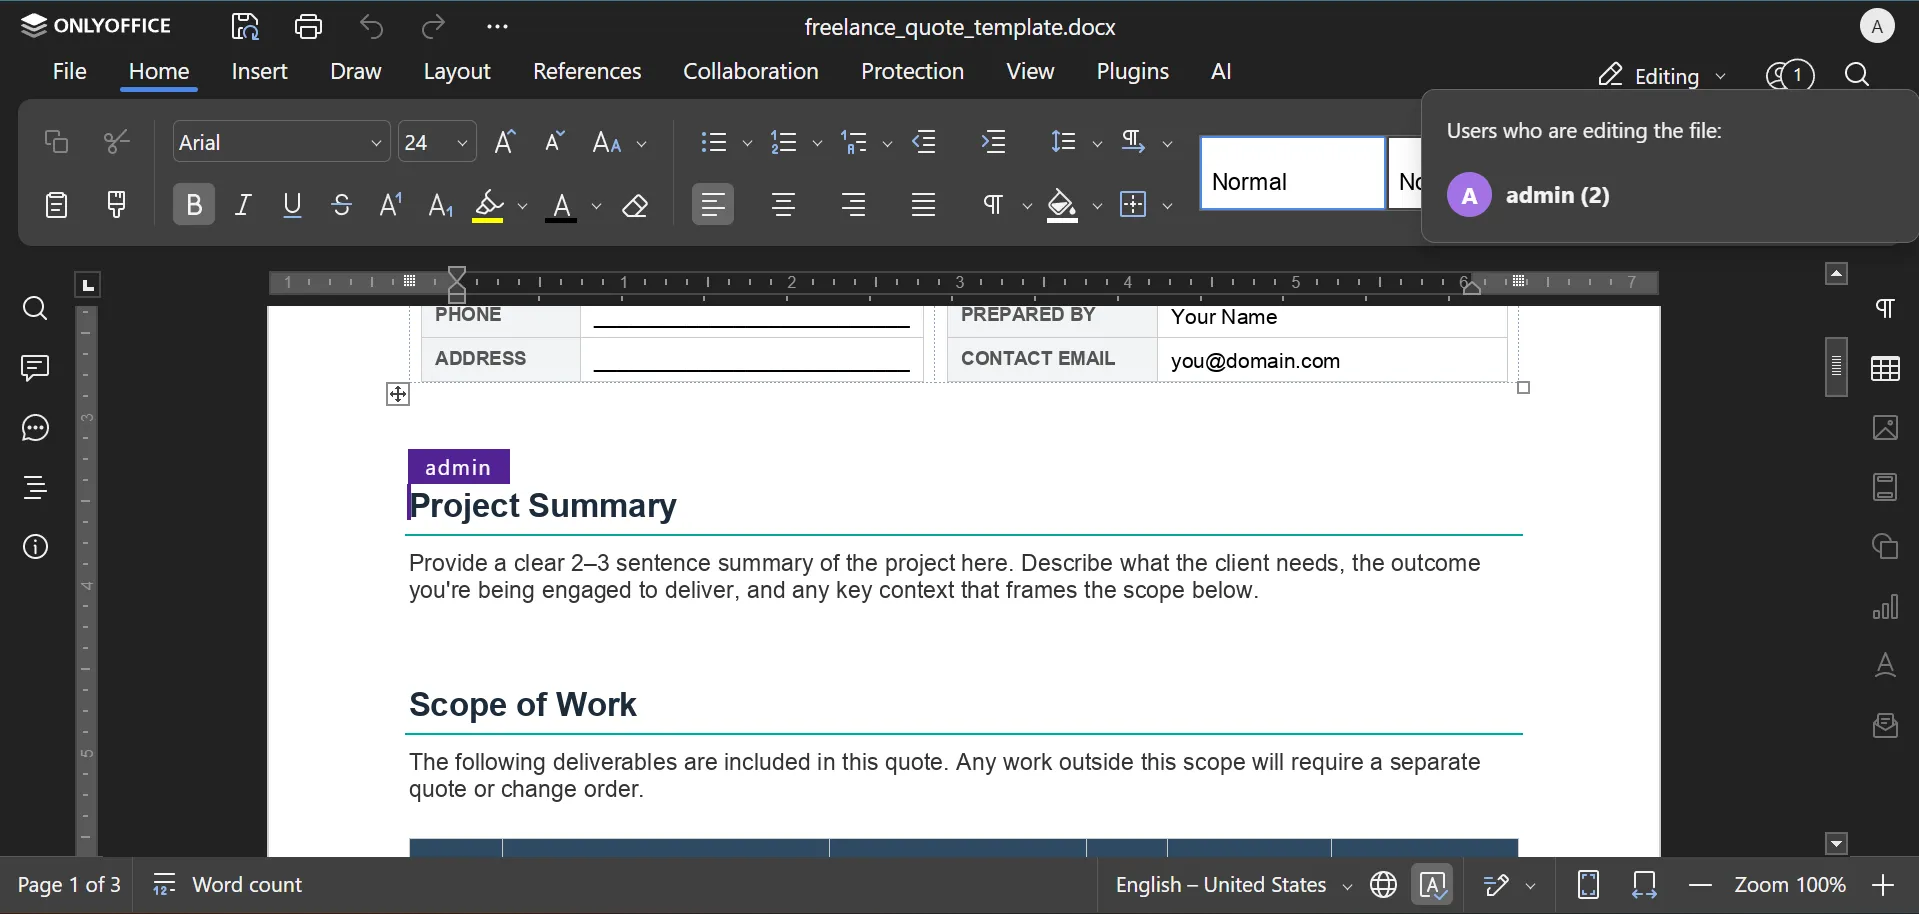Open the Comments panel in left sidebar
The height and width of the screenshot is (914, 1919).
tap(35, 369)
